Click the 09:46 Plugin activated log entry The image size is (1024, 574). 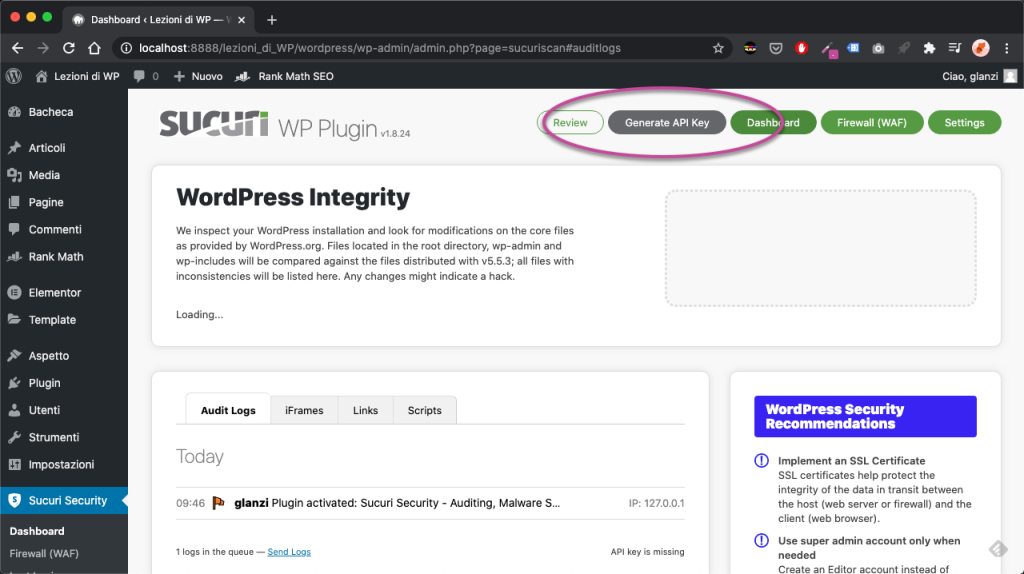tap(430, 503)
